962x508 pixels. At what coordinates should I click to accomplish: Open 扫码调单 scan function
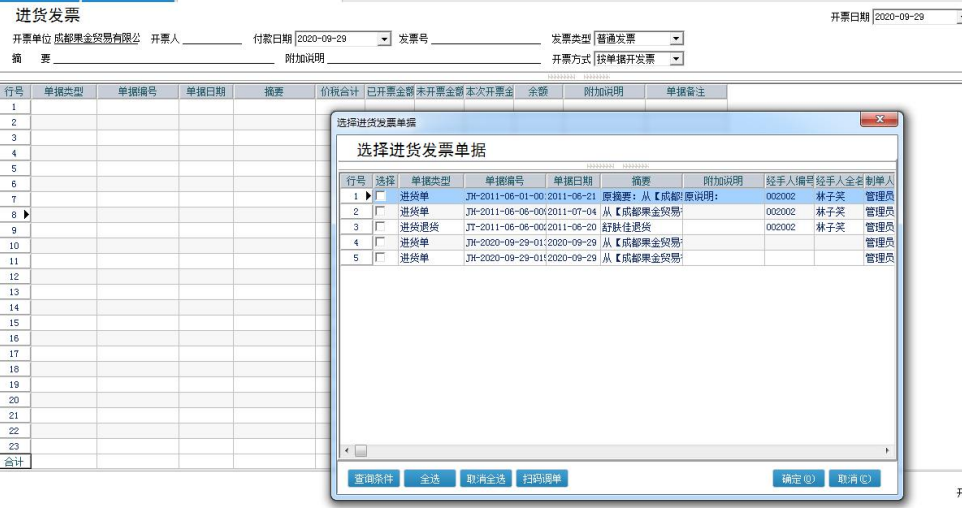click(x=543, y=479)
